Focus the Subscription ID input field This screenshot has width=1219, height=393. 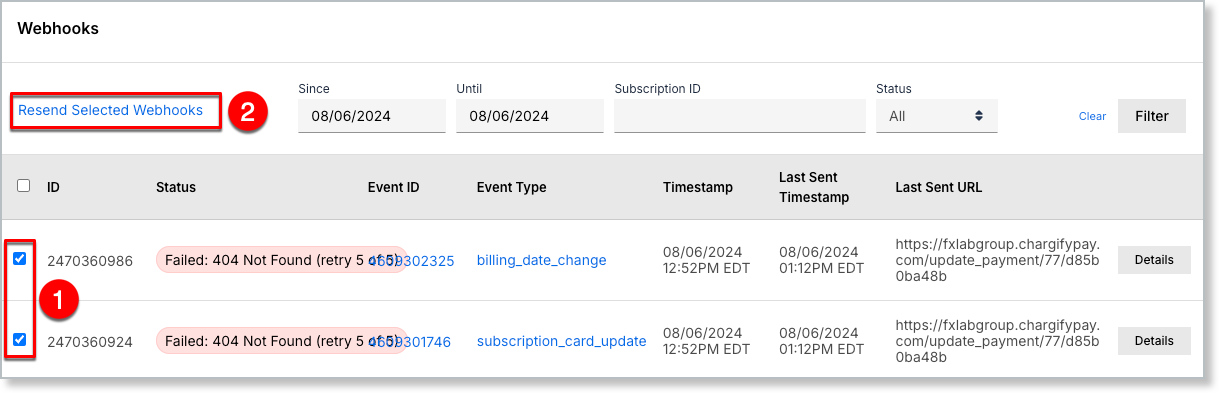tap(740, 116)
